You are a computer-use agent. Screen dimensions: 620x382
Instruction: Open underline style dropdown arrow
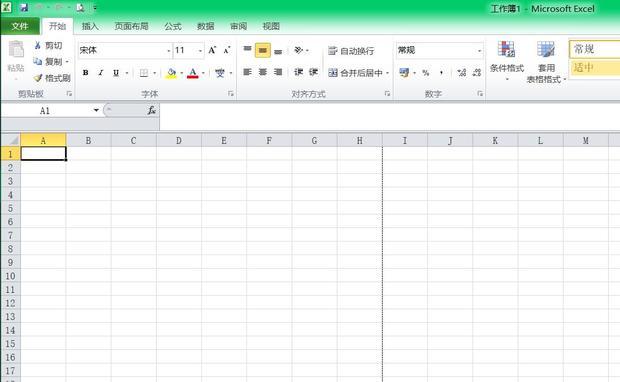127,73
